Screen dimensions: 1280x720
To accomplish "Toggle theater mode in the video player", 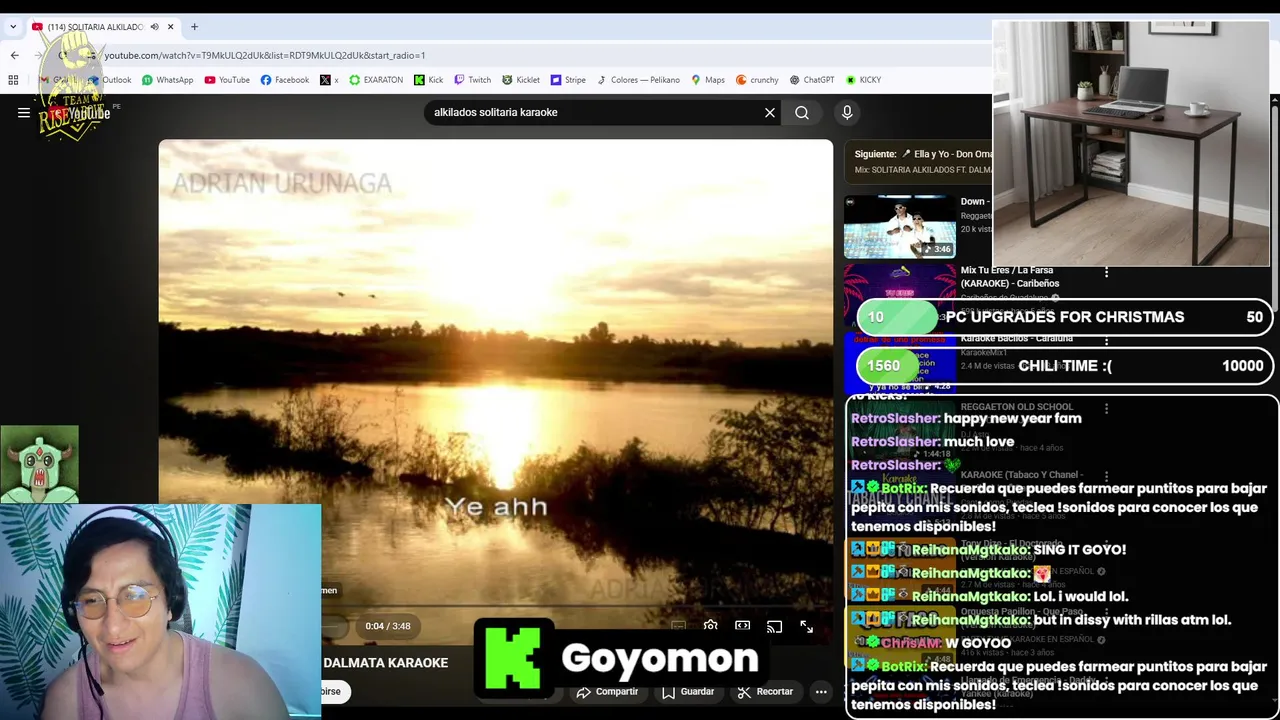I will coord(742,626).
